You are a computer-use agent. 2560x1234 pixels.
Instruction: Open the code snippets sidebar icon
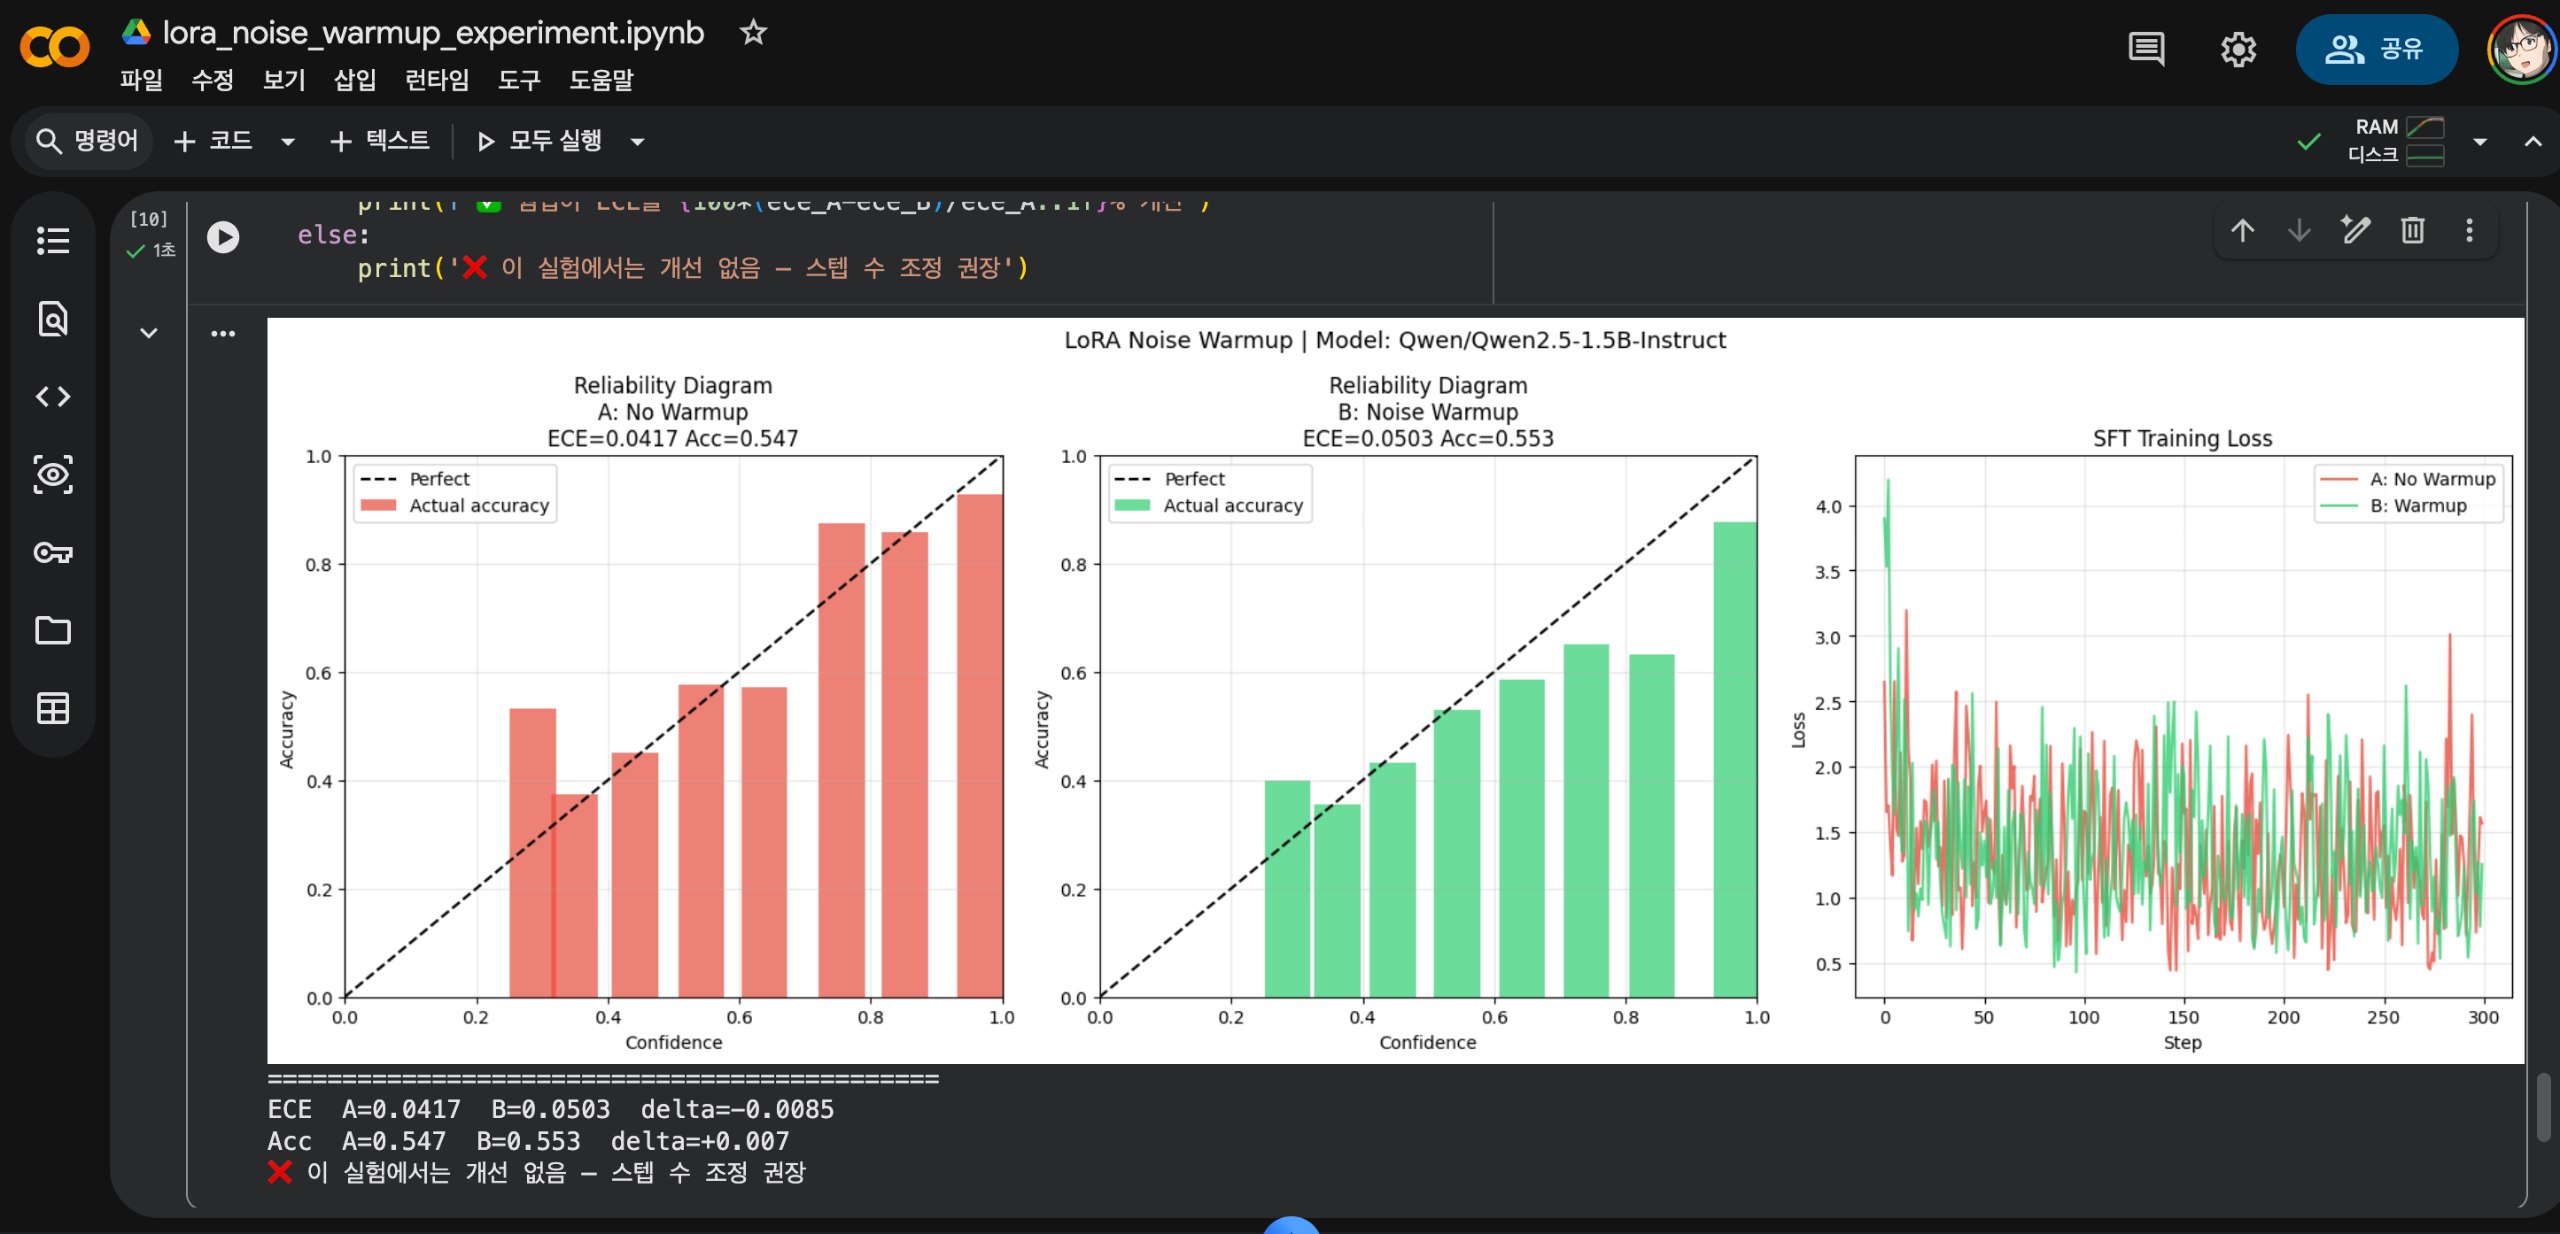[x=53, y=396]
